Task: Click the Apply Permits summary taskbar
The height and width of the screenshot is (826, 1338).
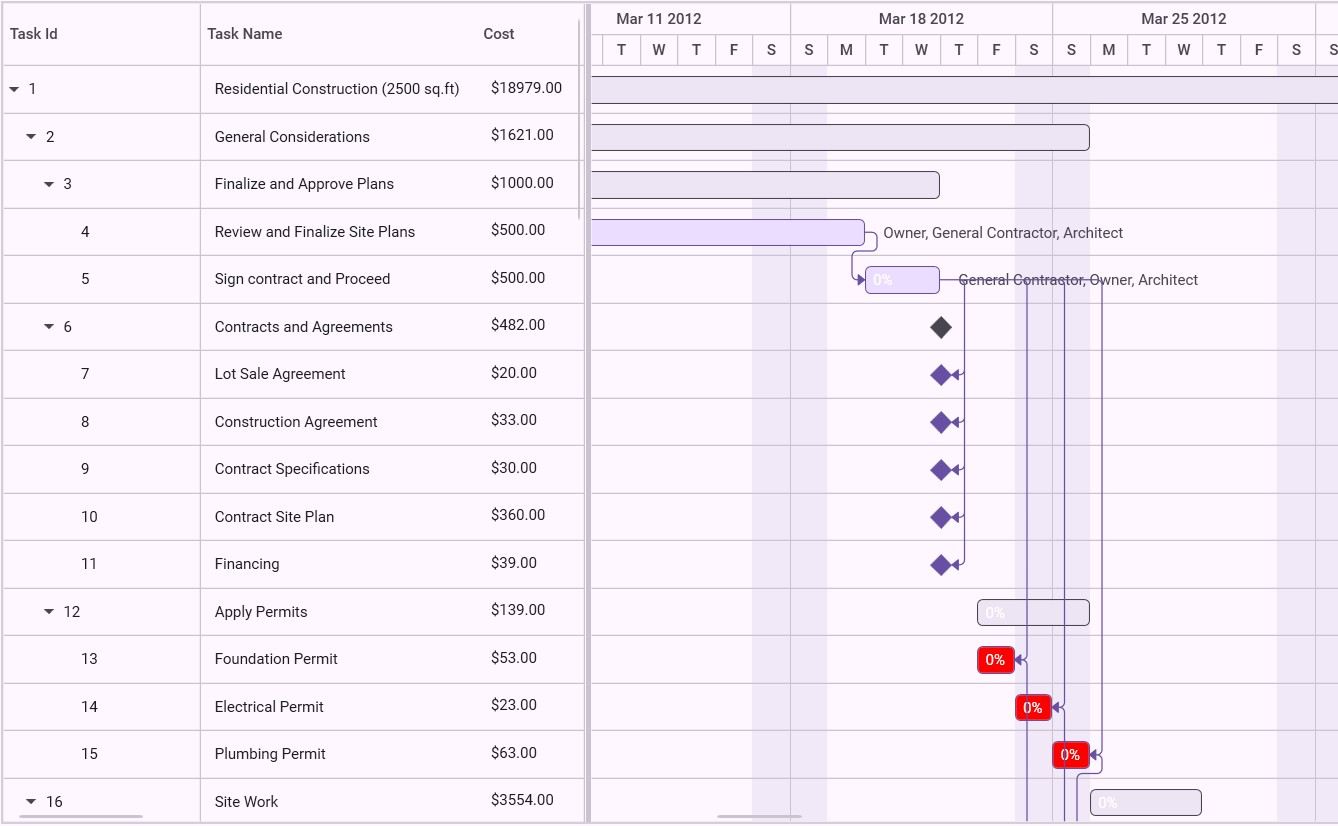Action: [1033, 612]
